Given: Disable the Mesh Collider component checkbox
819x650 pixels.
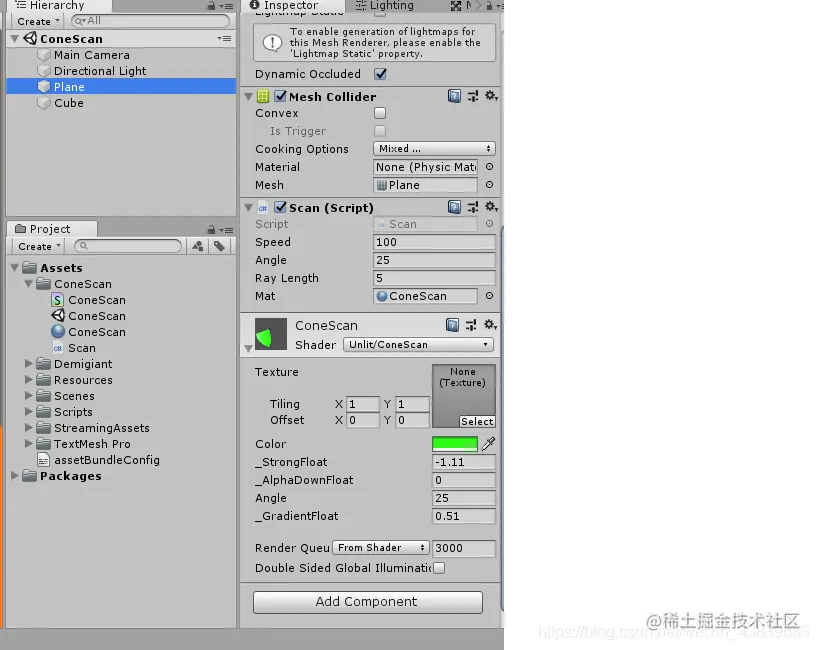Looking at the screenshot, I should [x=280, y=96].
